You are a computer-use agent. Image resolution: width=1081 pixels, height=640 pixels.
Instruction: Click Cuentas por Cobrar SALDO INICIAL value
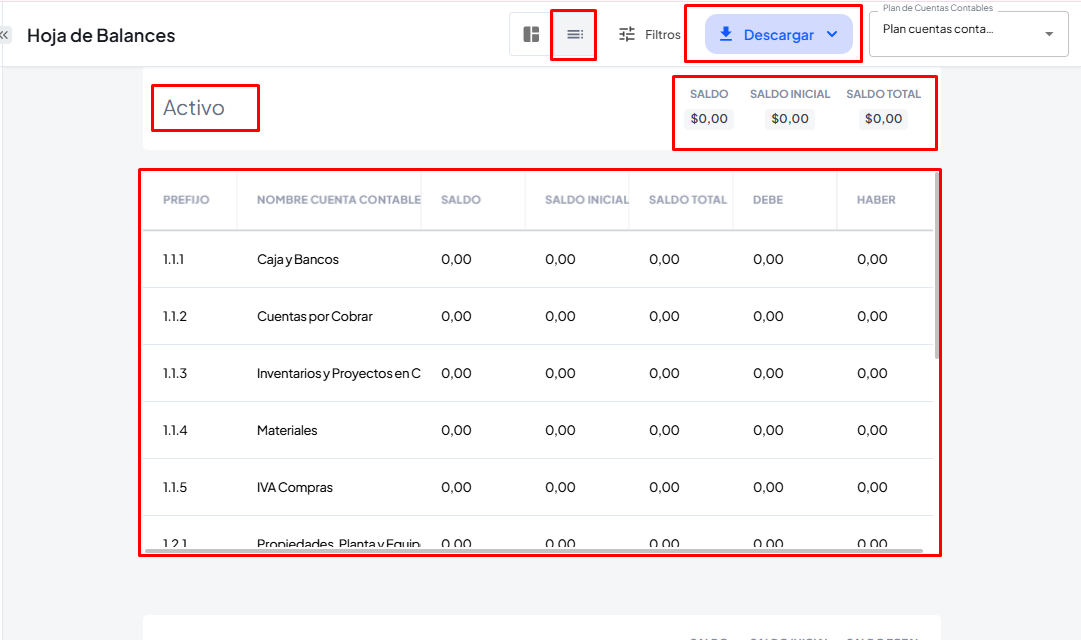[x=560, y=317]
